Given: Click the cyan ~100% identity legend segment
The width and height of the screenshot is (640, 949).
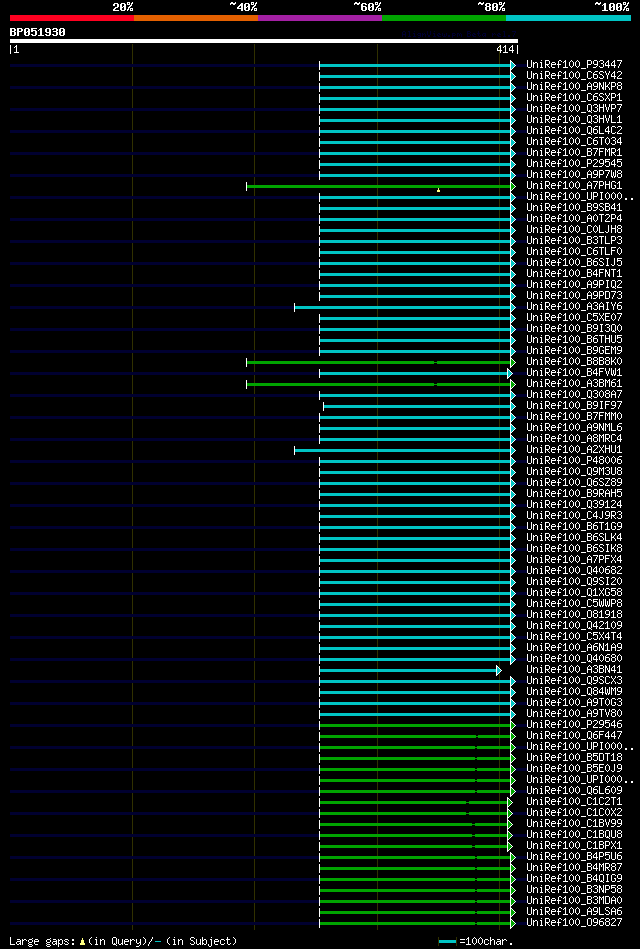Looking at the screenshot, I should pos(569,18).
